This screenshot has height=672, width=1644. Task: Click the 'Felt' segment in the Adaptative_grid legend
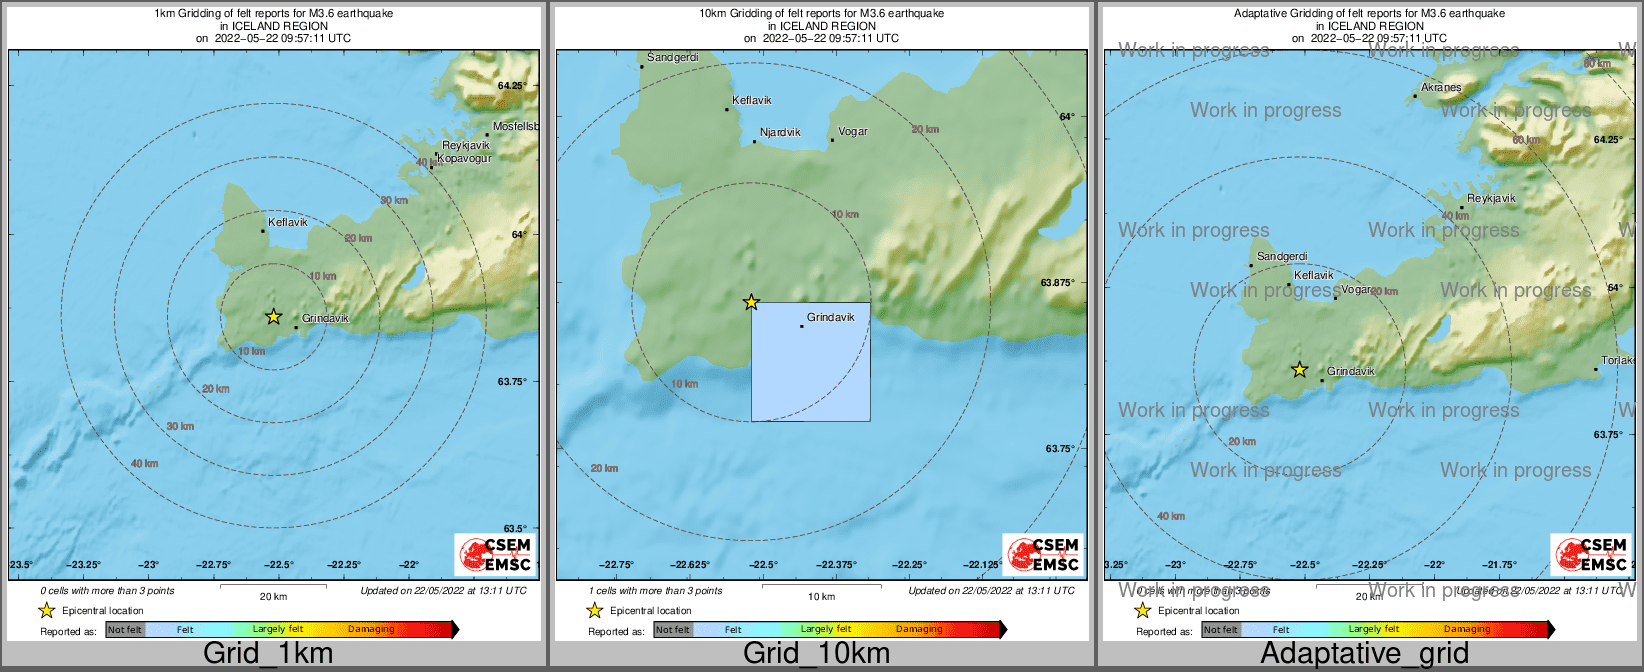point(1282,630)
